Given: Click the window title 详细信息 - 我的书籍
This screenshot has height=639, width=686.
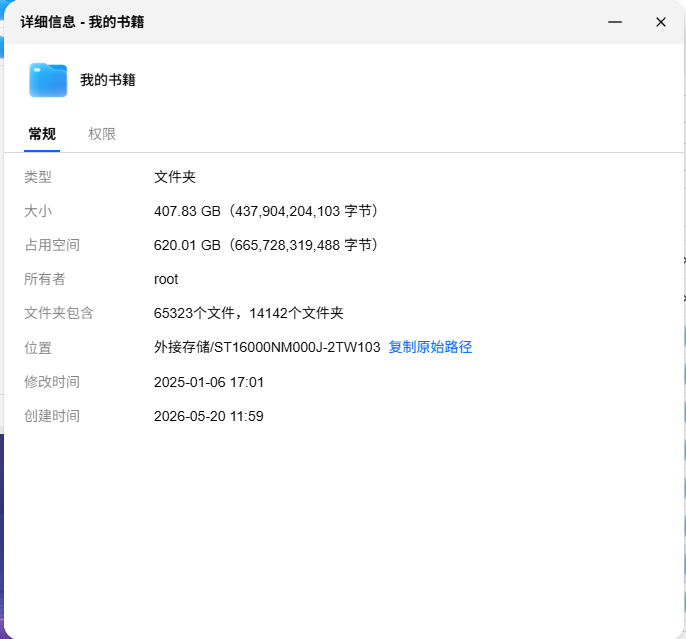Looking at the screenshot, I should click(82, 22).
